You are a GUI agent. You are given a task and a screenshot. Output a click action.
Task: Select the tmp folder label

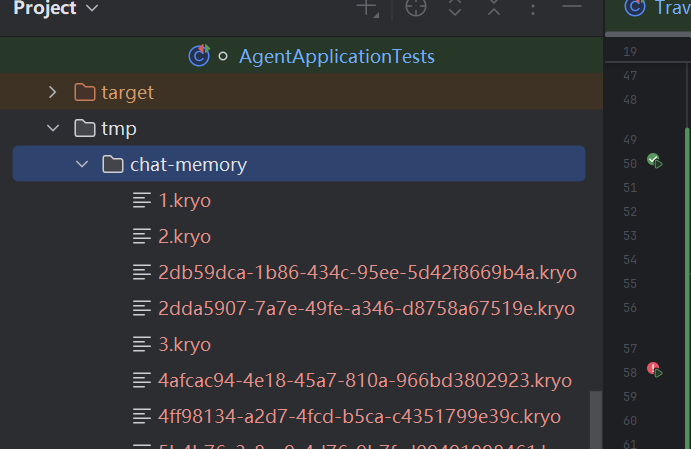pos(119,129)
